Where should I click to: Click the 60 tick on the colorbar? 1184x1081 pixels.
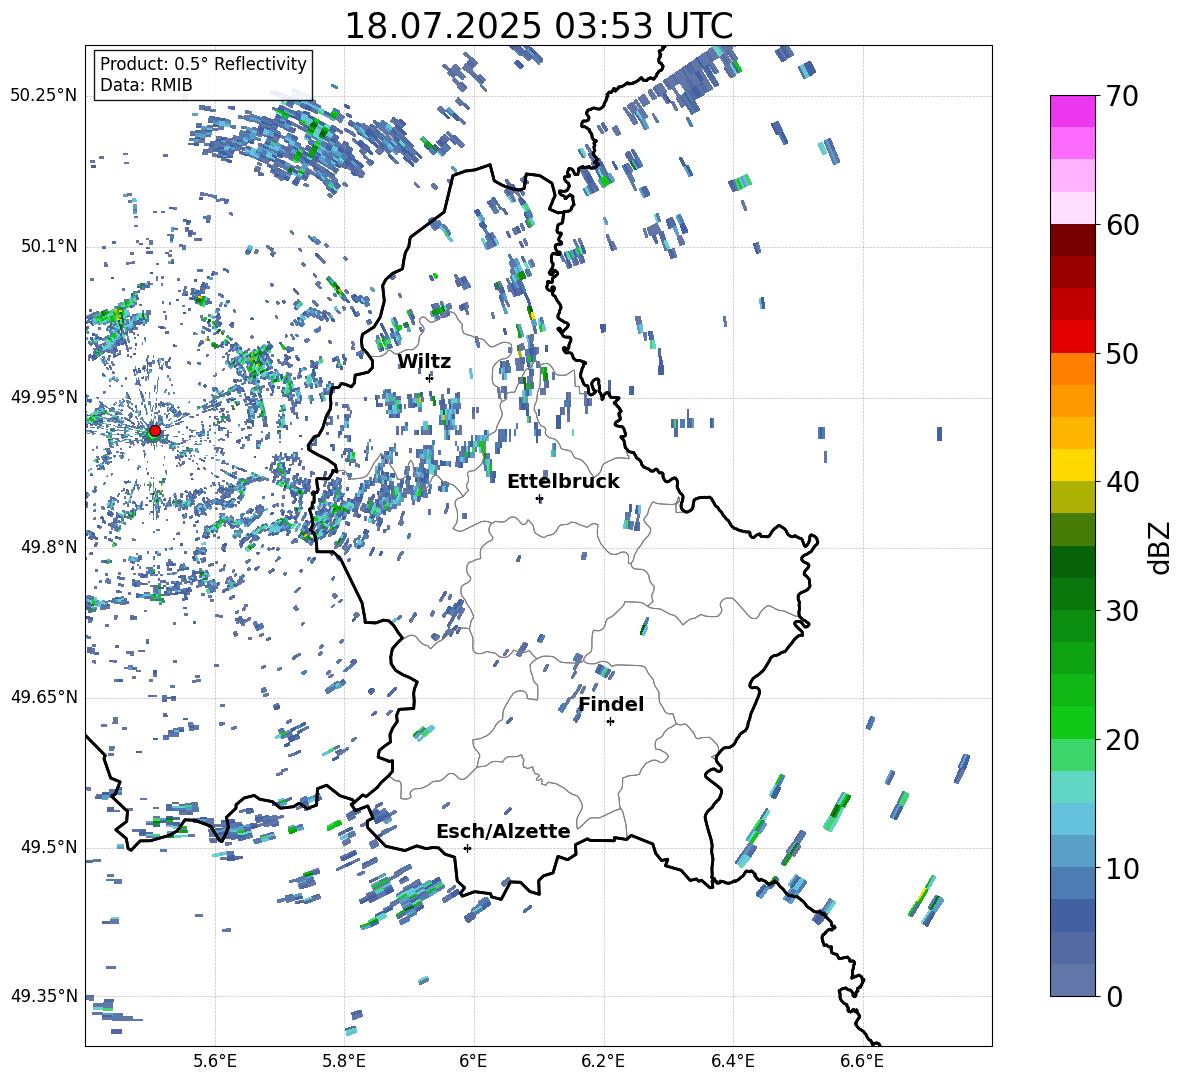pyautogui.click(x=1122, y=225)
